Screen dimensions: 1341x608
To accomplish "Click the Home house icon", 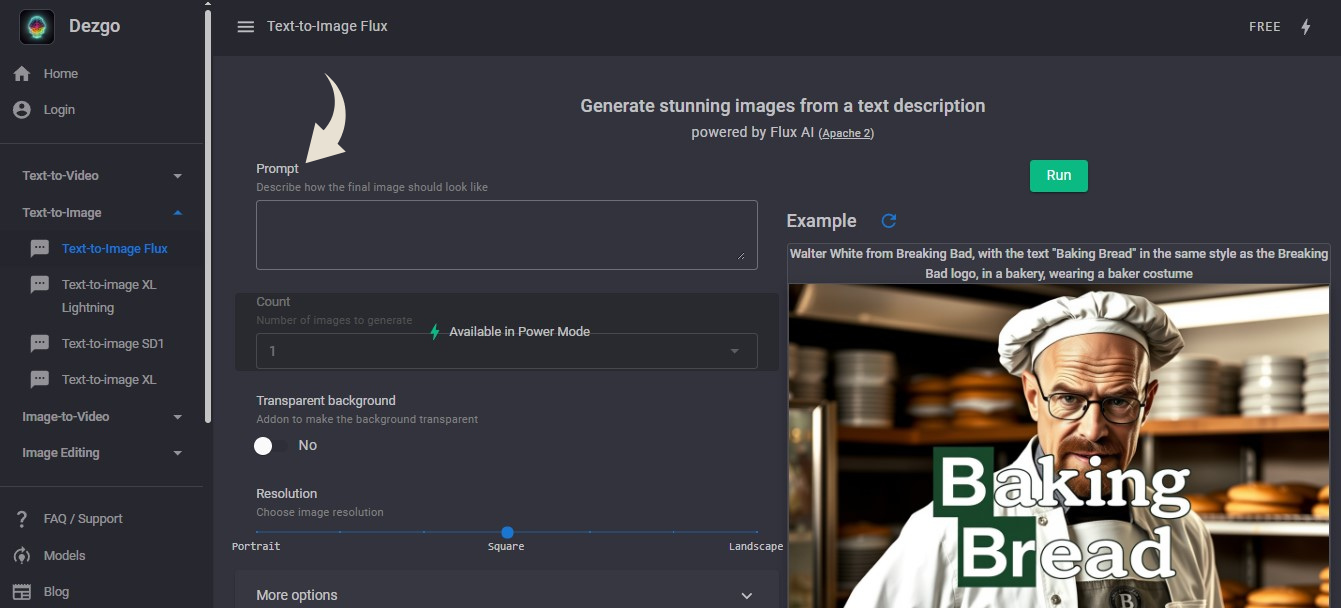I will [22, 74].
